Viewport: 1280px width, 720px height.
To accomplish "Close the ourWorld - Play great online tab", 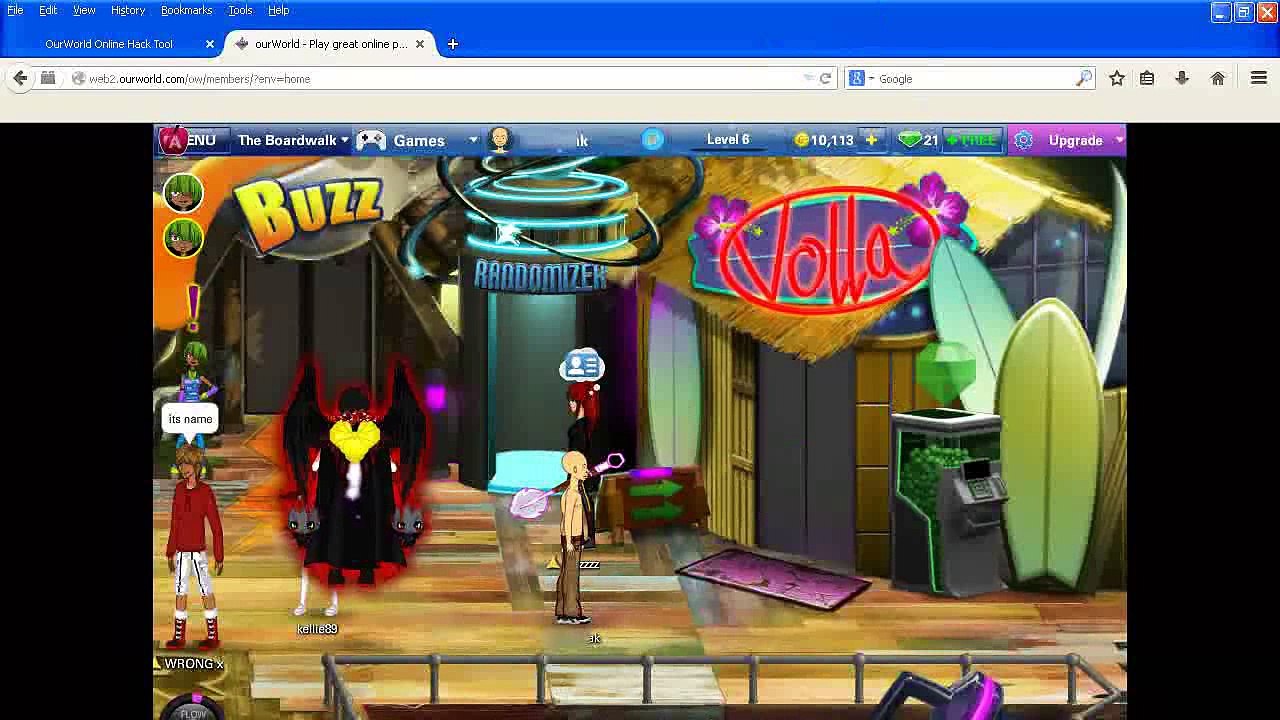I will click(420, 44).
